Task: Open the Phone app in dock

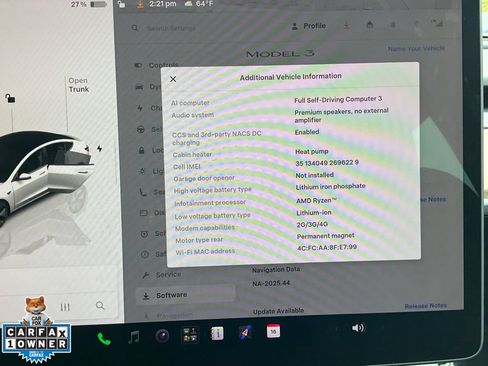Action: 104,339
